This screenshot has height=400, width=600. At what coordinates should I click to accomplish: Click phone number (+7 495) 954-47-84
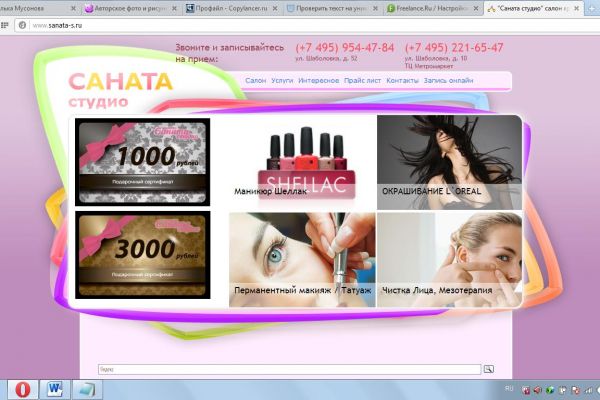[344, 48]
